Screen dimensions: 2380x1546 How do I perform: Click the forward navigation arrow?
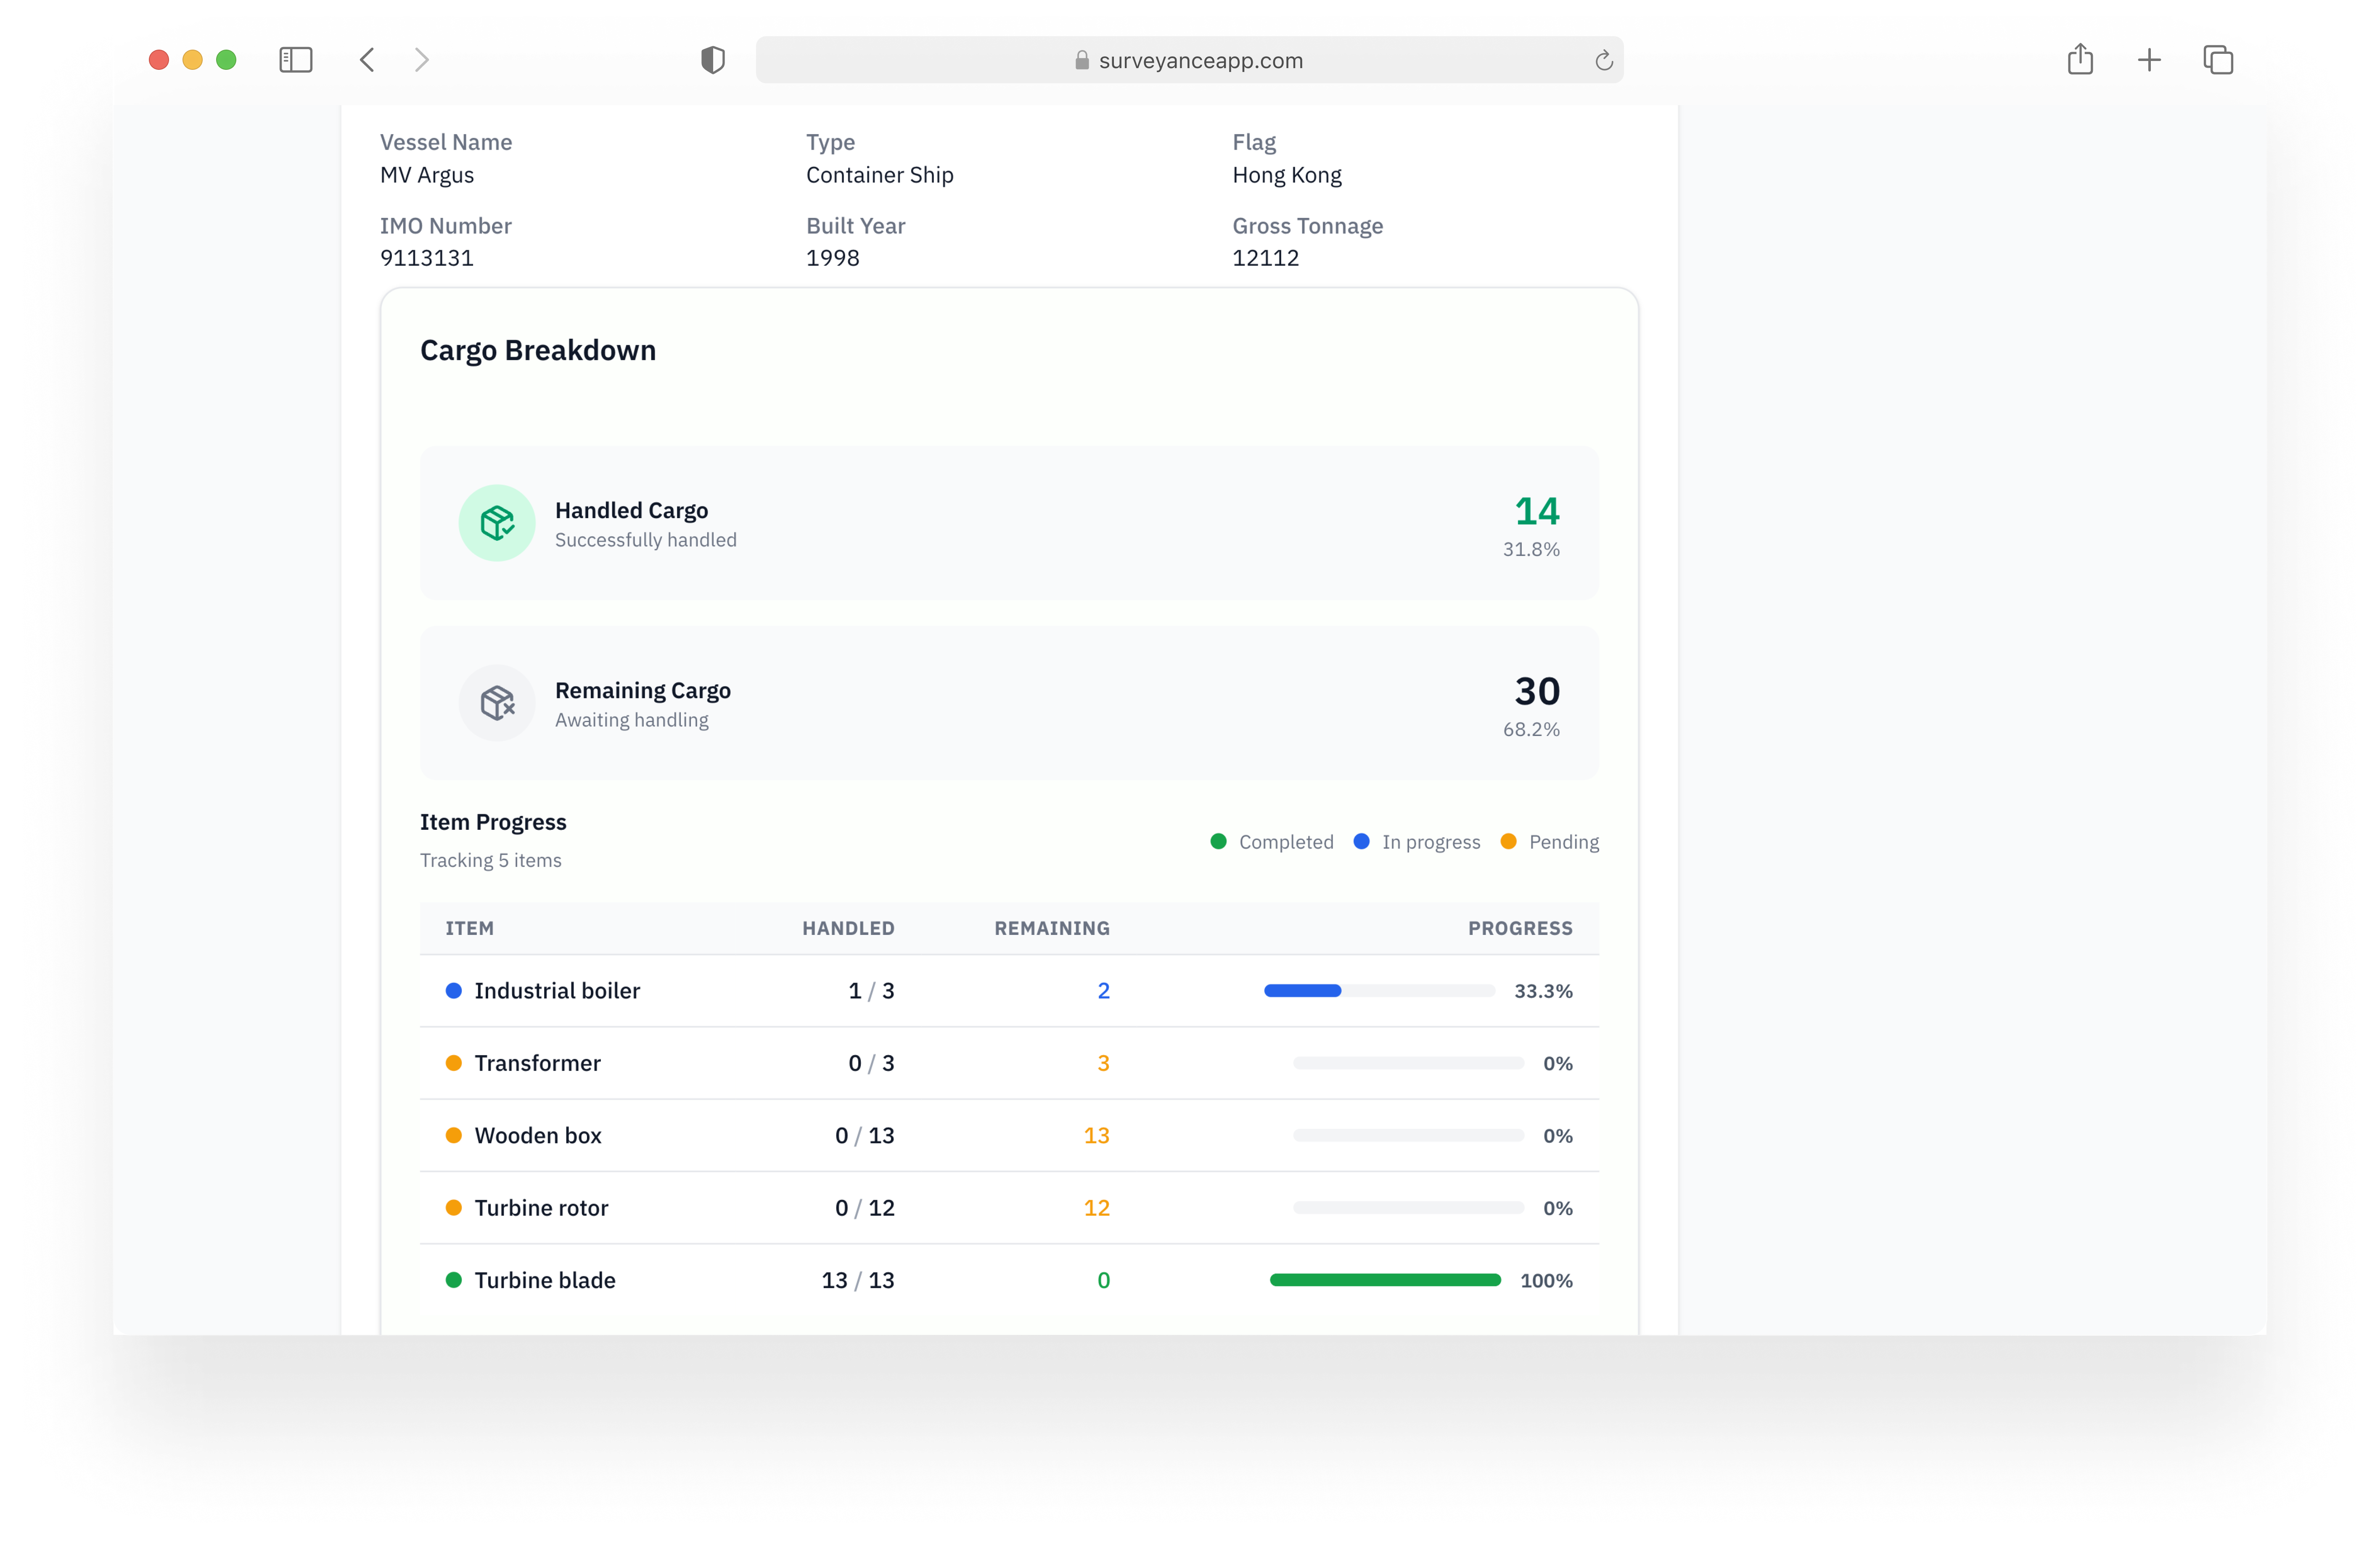tap(422, 60)
